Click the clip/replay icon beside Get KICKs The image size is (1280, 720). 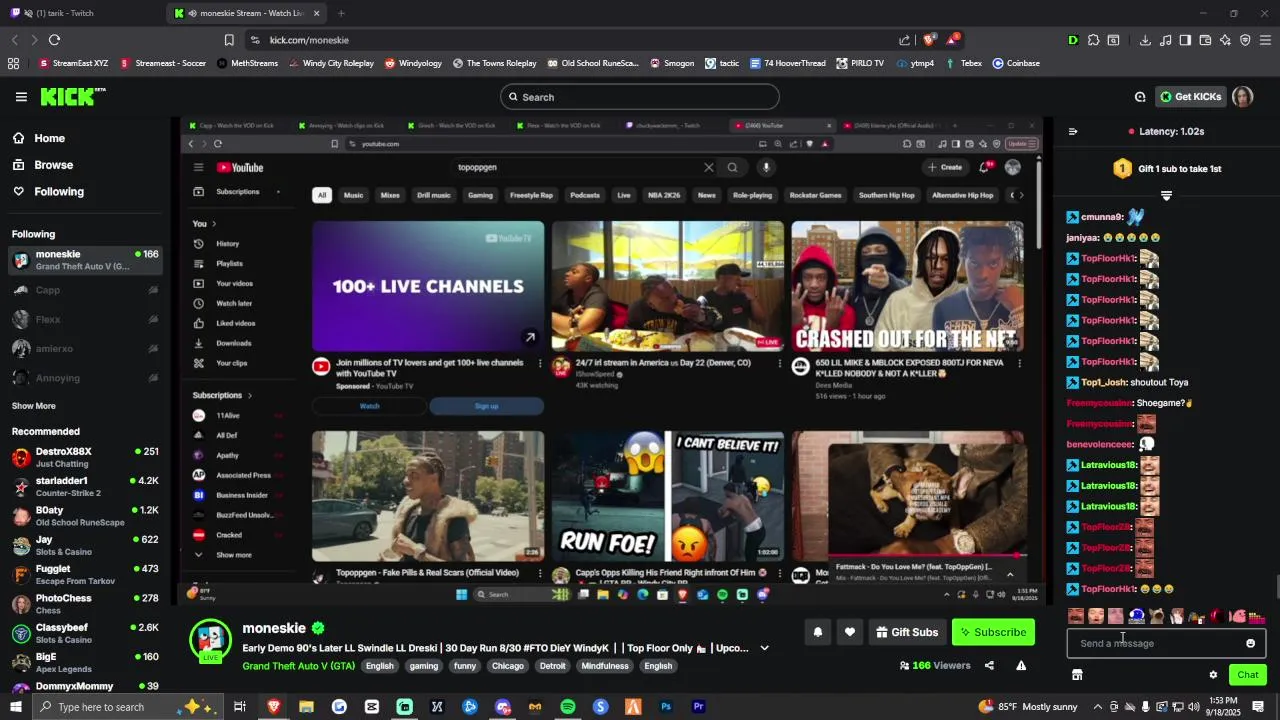point(1140,97)
